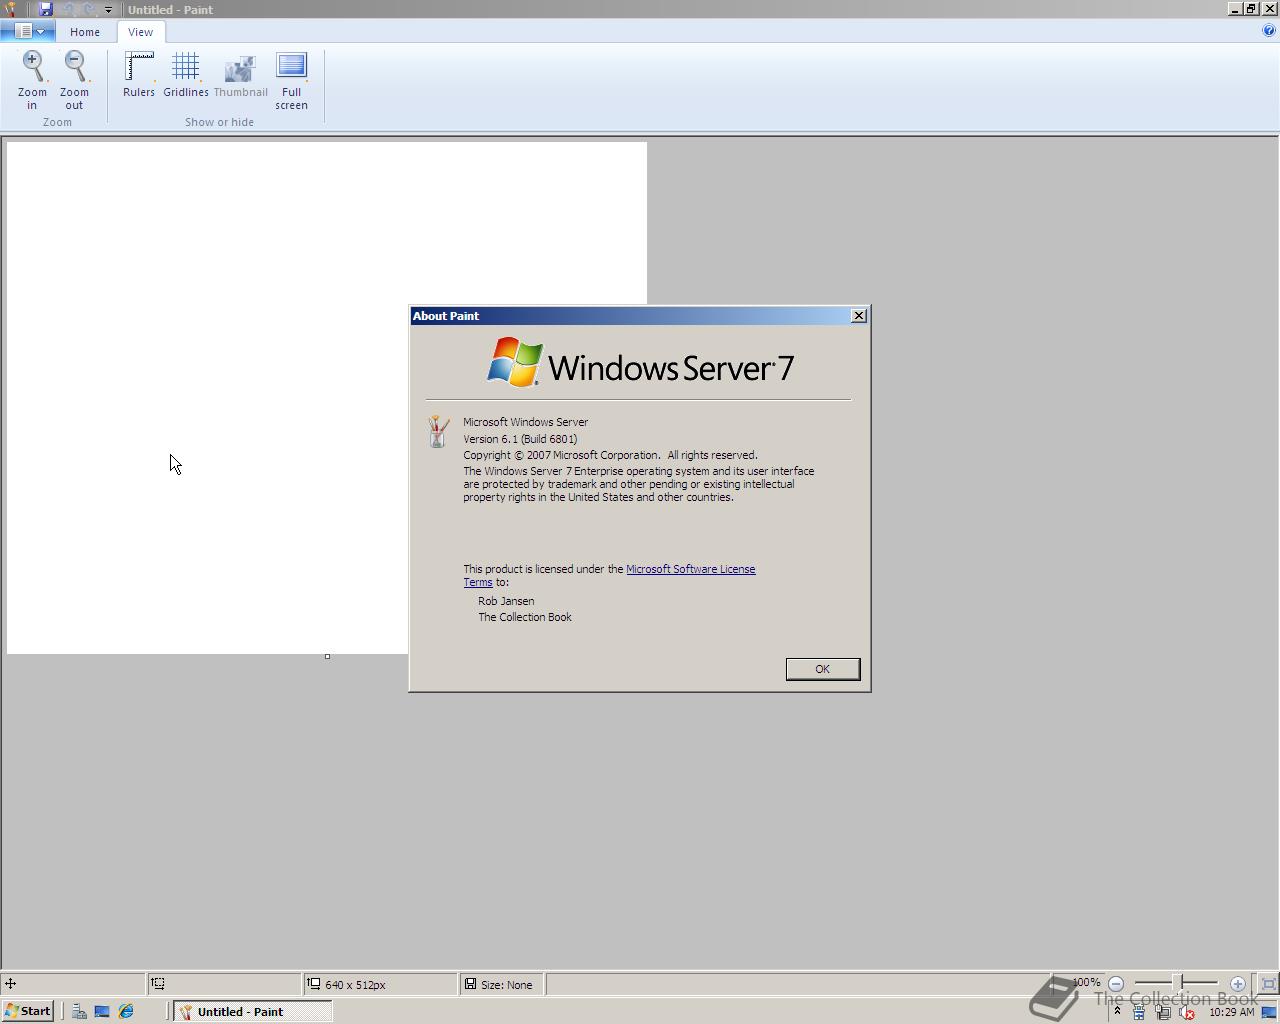This screenshot has height=1024, width=1280.
Task: Expand the Customize Quick Access Toolbar arrow
Action: click(108, 10)
